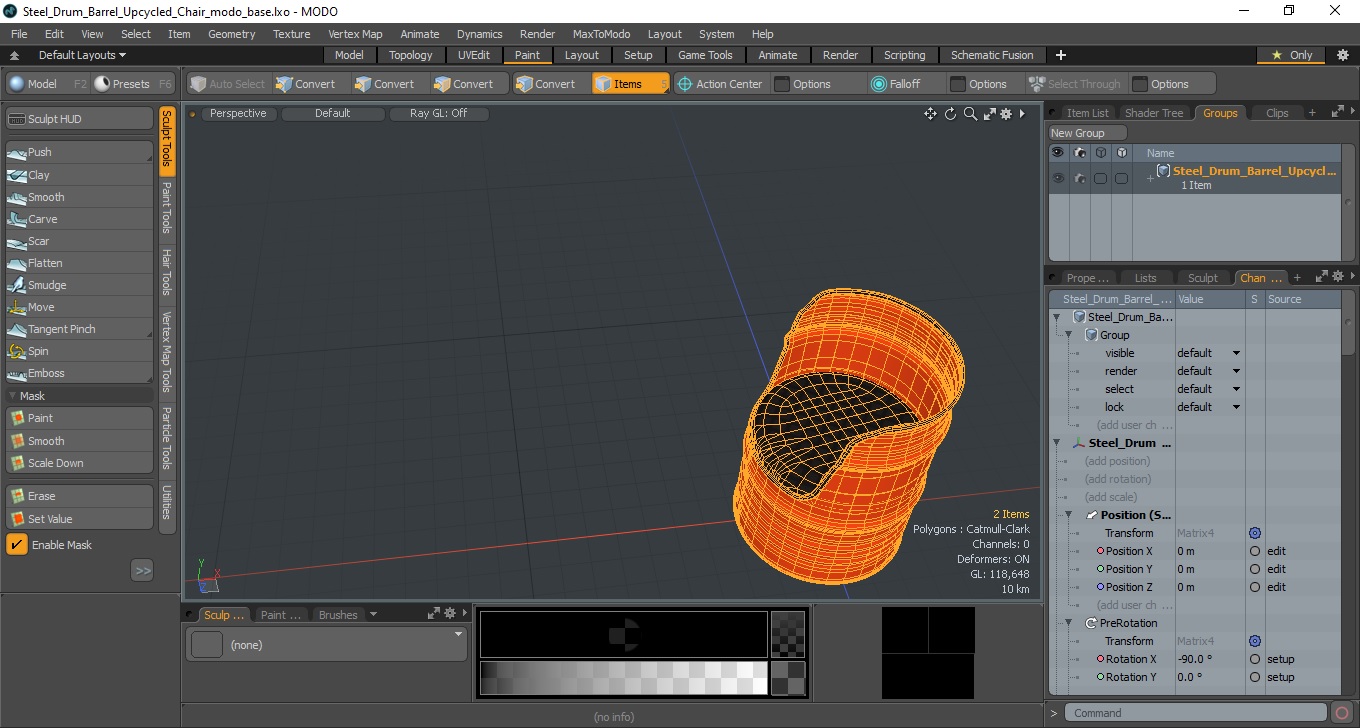
Task: Open the (none) brush preset dropdown
Action: coord(327,645)
